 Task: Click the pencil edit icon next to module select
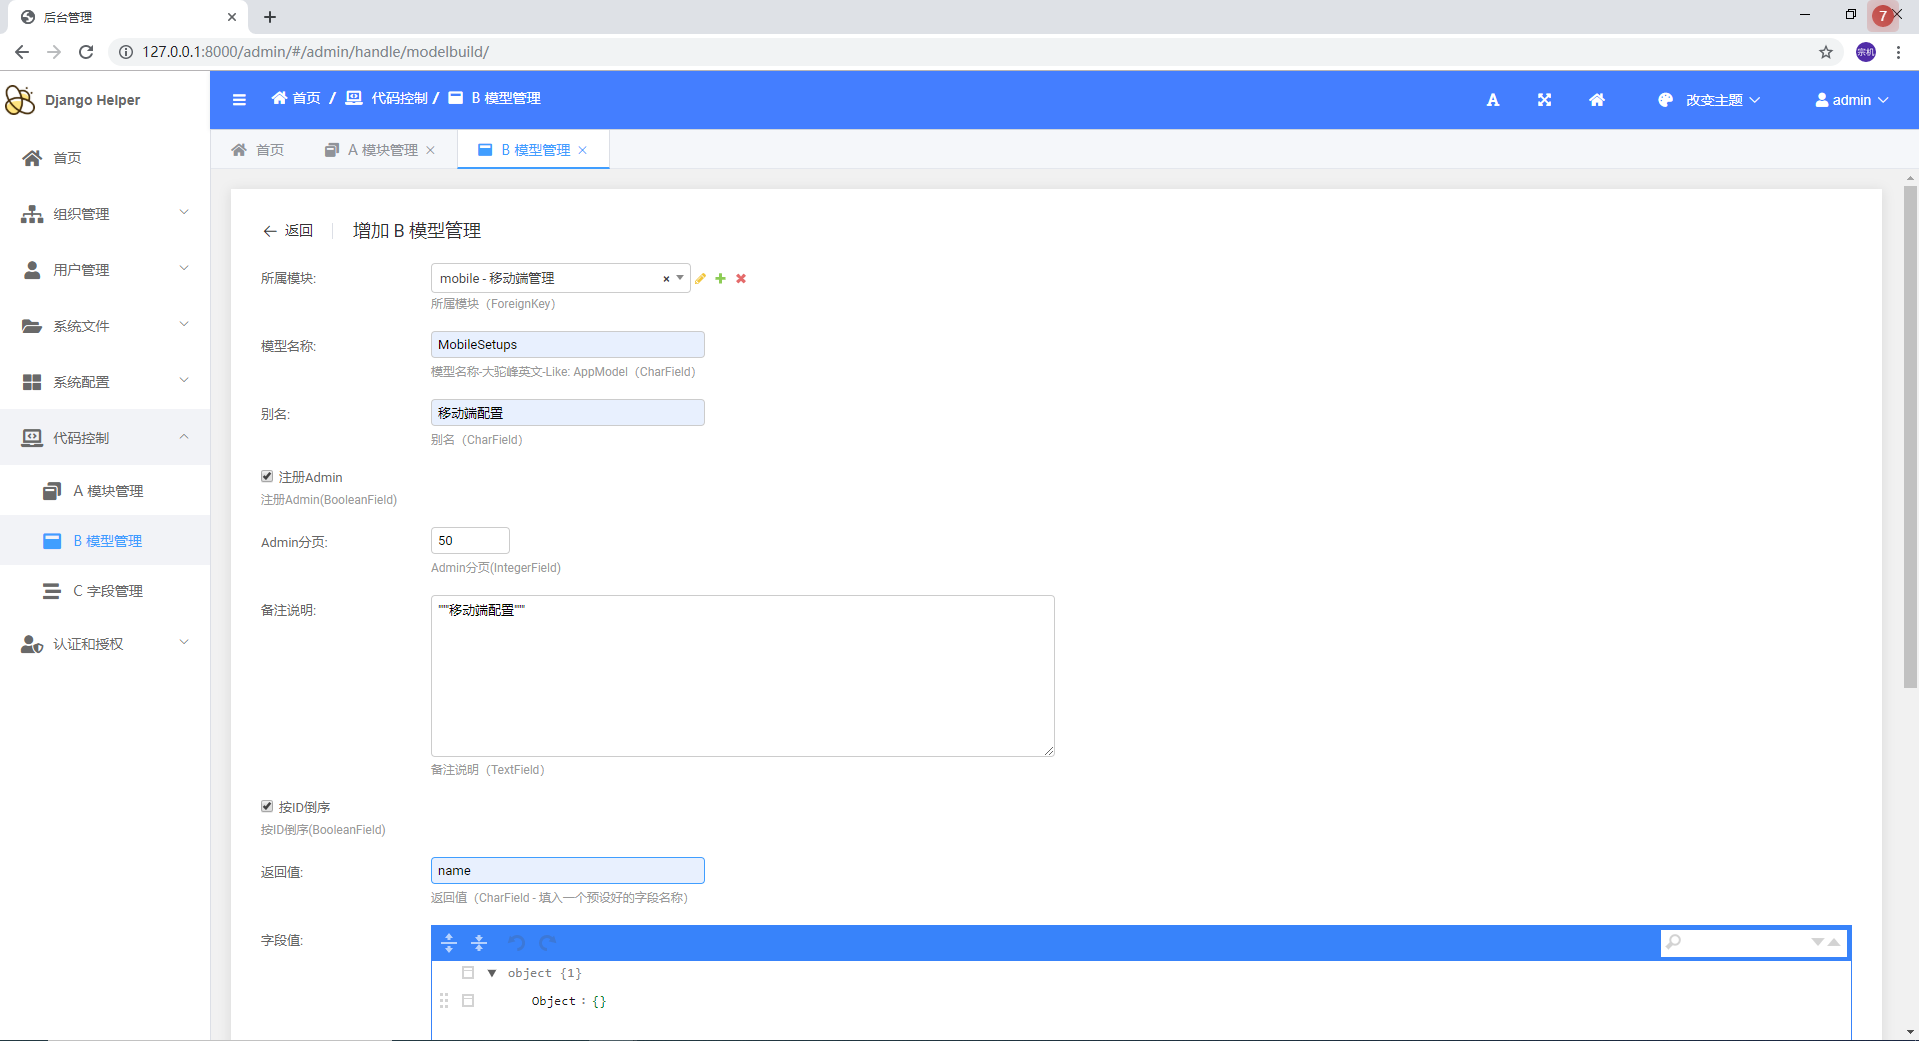coord(701,279)
